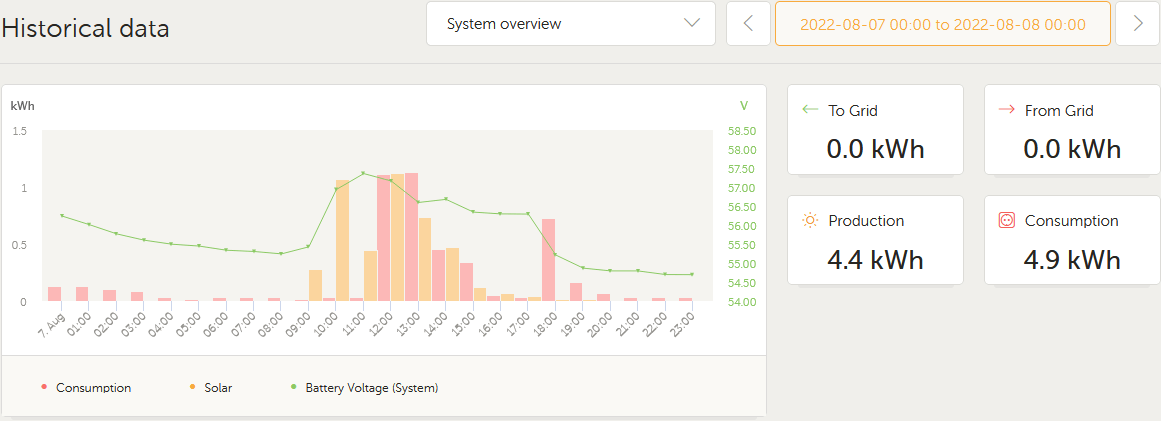Click the To Grid green arrow icon
1161x421 pixels.
pos(810,110)
